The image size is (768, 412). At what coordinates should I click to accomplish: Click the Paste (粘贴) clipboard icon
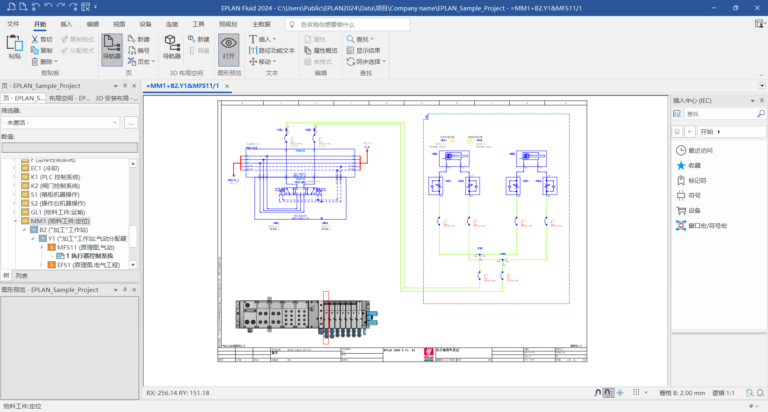click(14, 43)
